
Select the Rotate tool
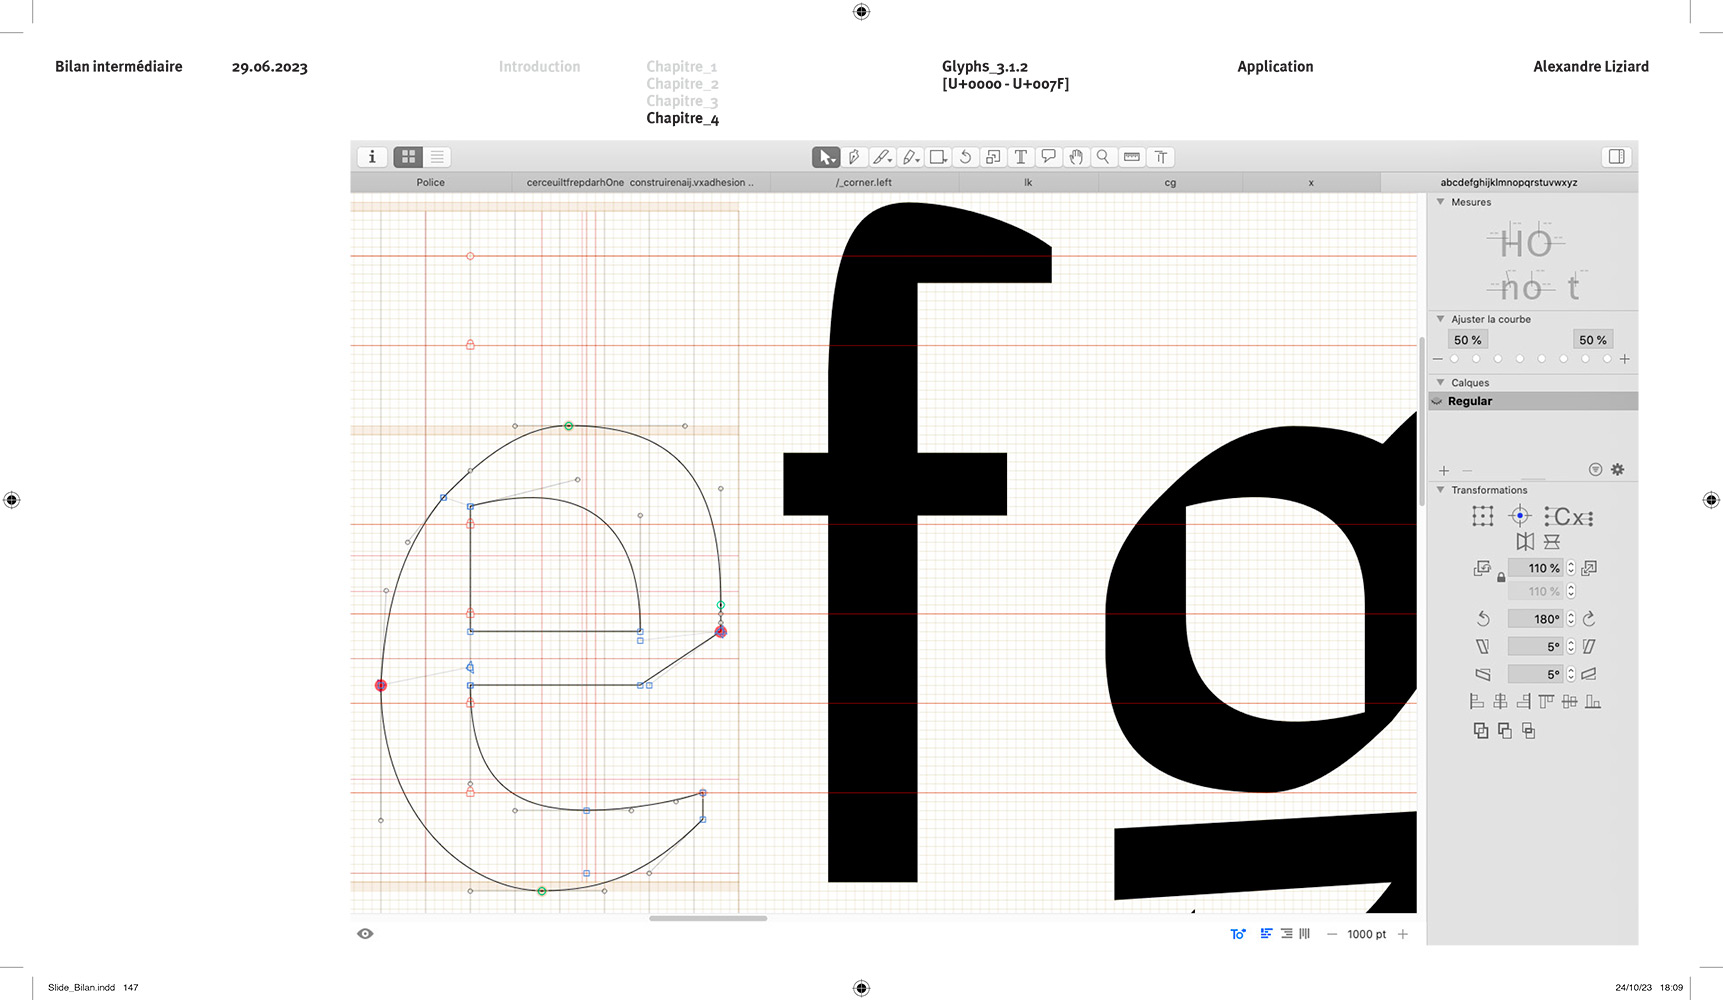tap(965, 157)
